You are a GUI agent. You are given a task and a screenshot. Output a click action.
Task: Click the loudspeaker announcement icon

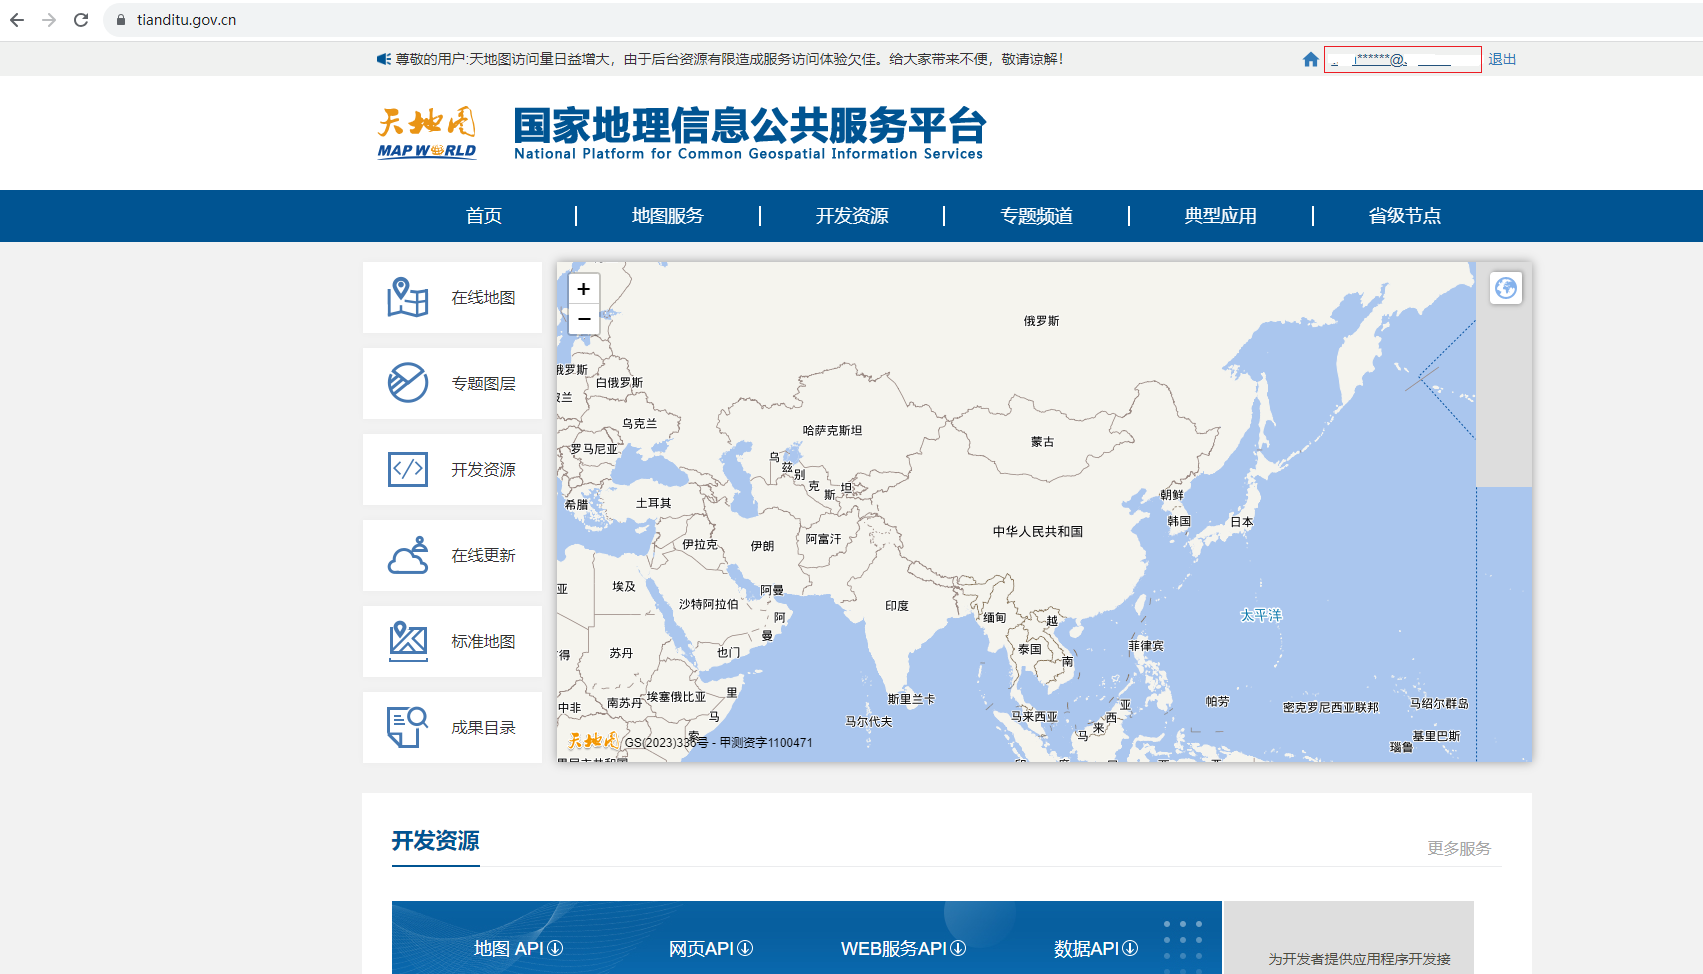384,59
